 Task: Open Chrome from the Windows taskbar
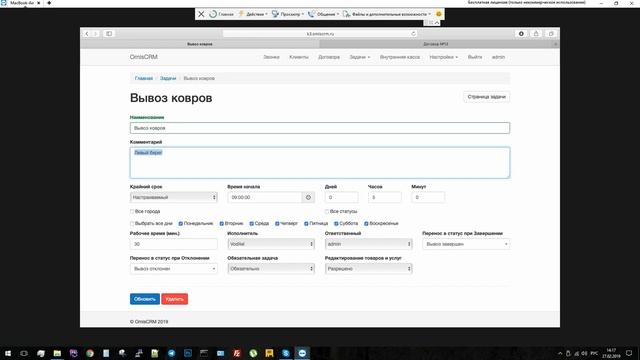pyautogui.click(x=90, y=353)
